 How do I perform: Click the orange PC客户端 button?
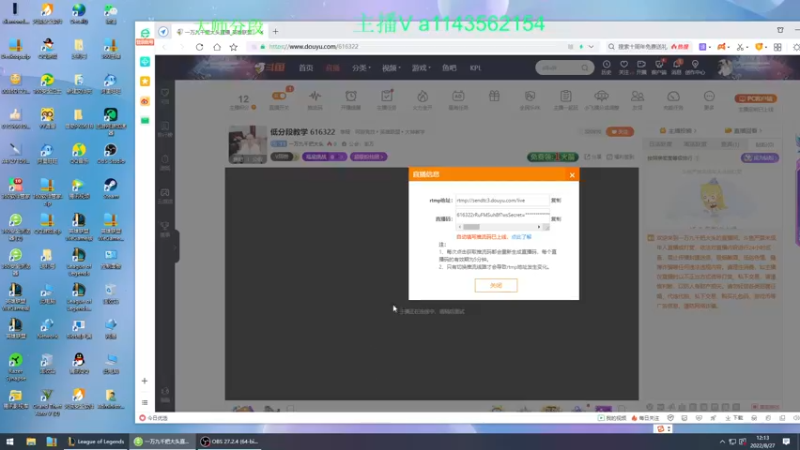coord(756,98)
